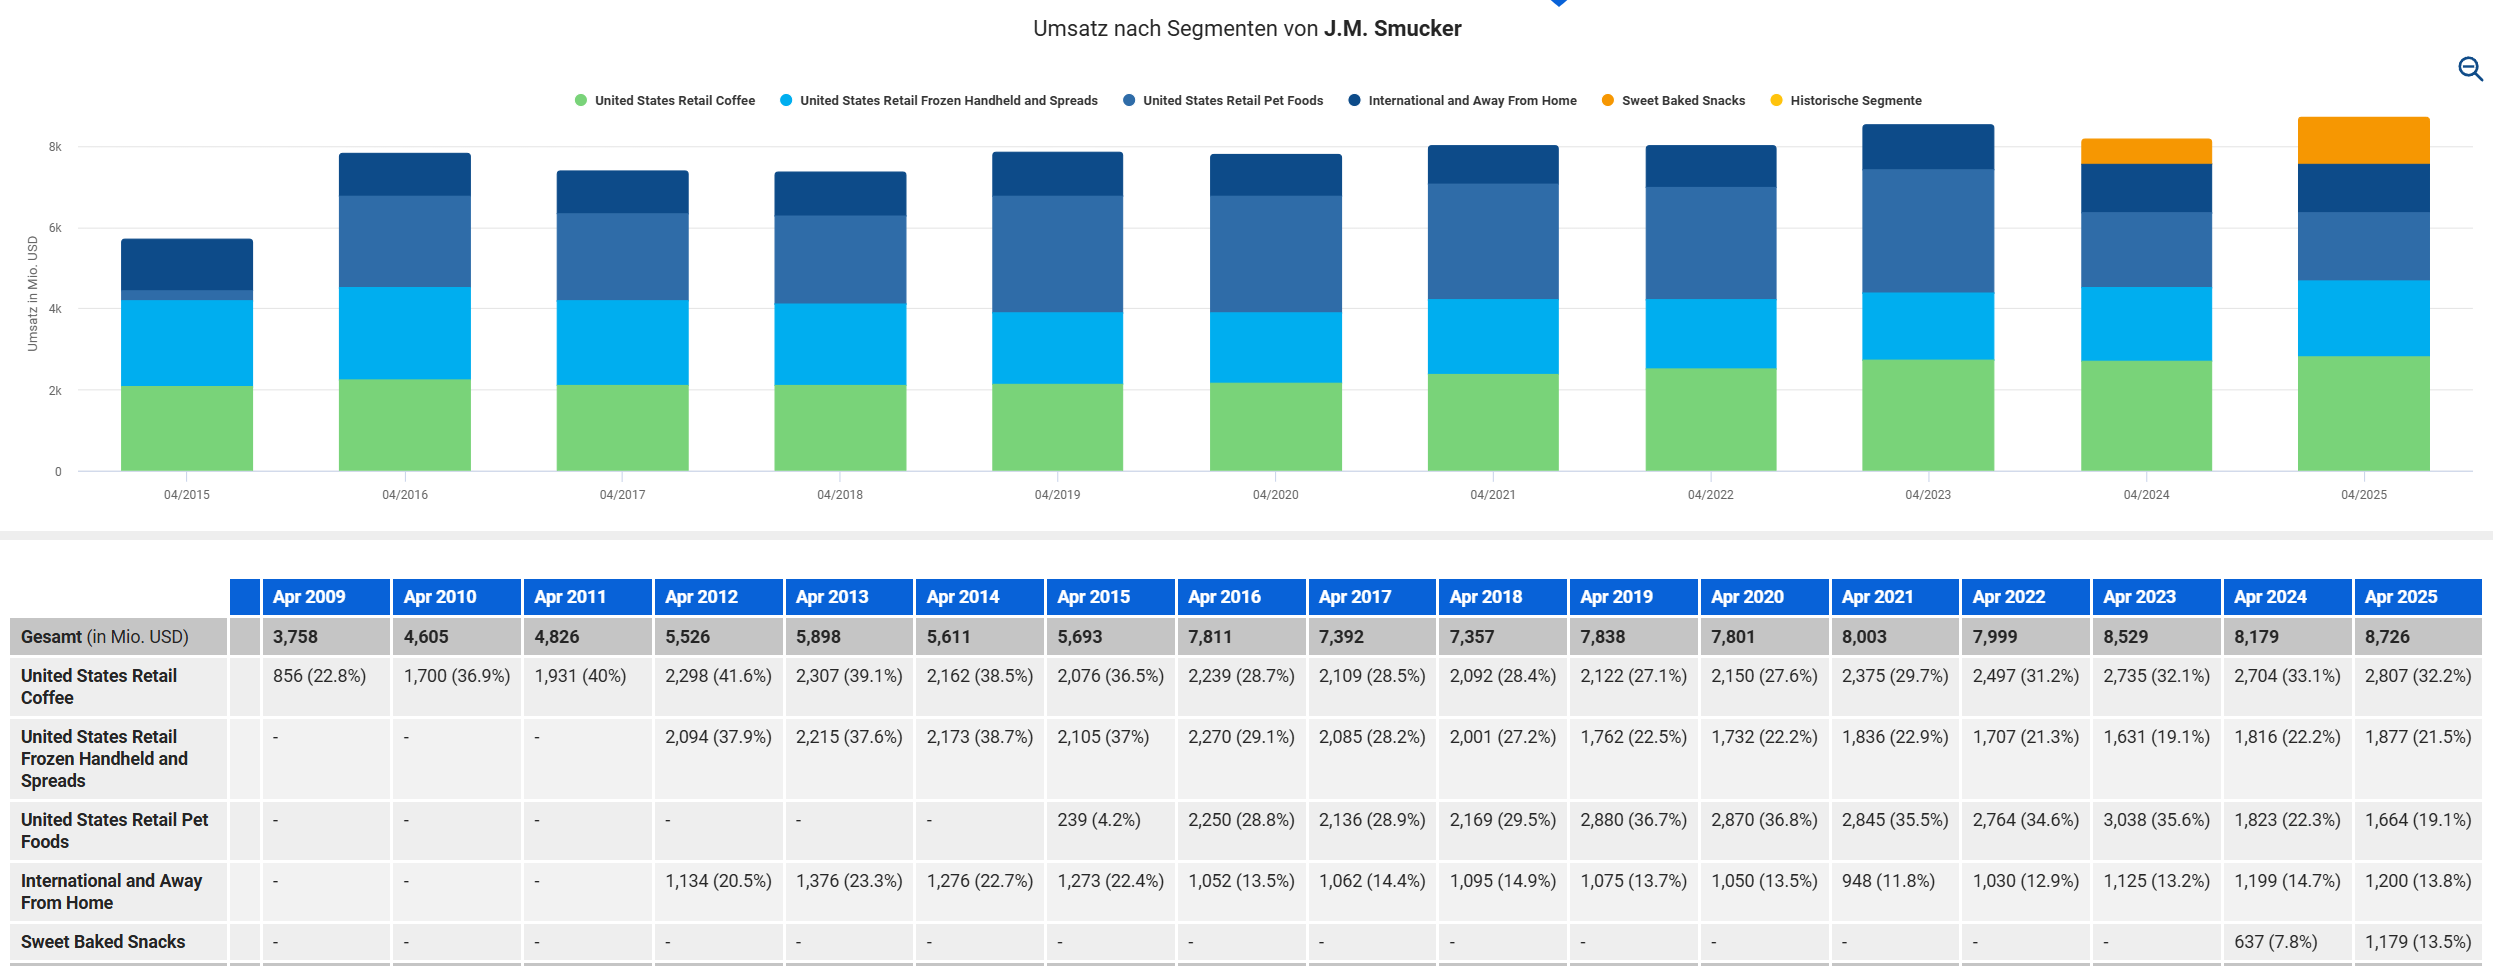2493x966 pixels.
Task: Click the green coffee segment of the 04/2015 bar
Action: [x=187, y=428]
